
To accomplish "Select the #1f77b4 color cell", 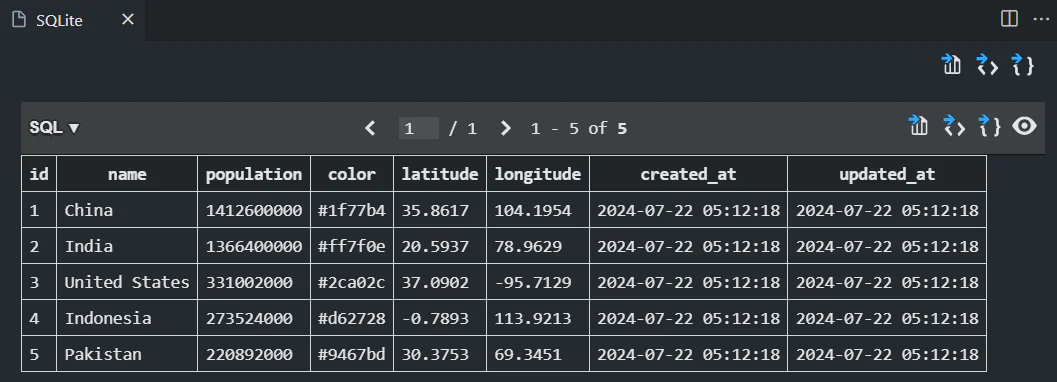I will click(352, 210).
